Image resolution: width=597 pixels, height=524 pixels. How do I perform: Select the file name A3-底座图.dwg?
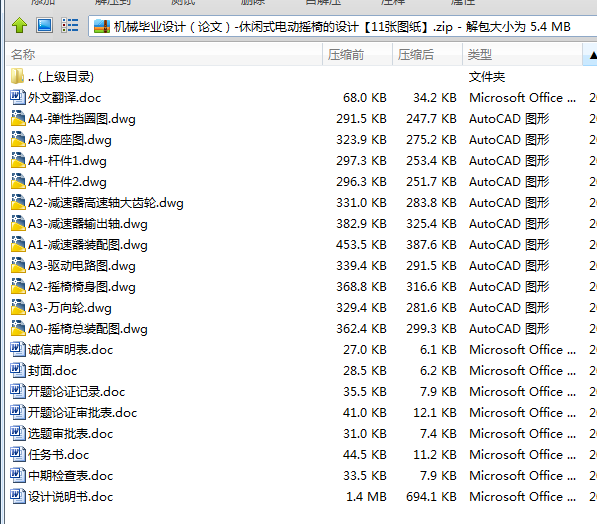(x=70, y=140)
